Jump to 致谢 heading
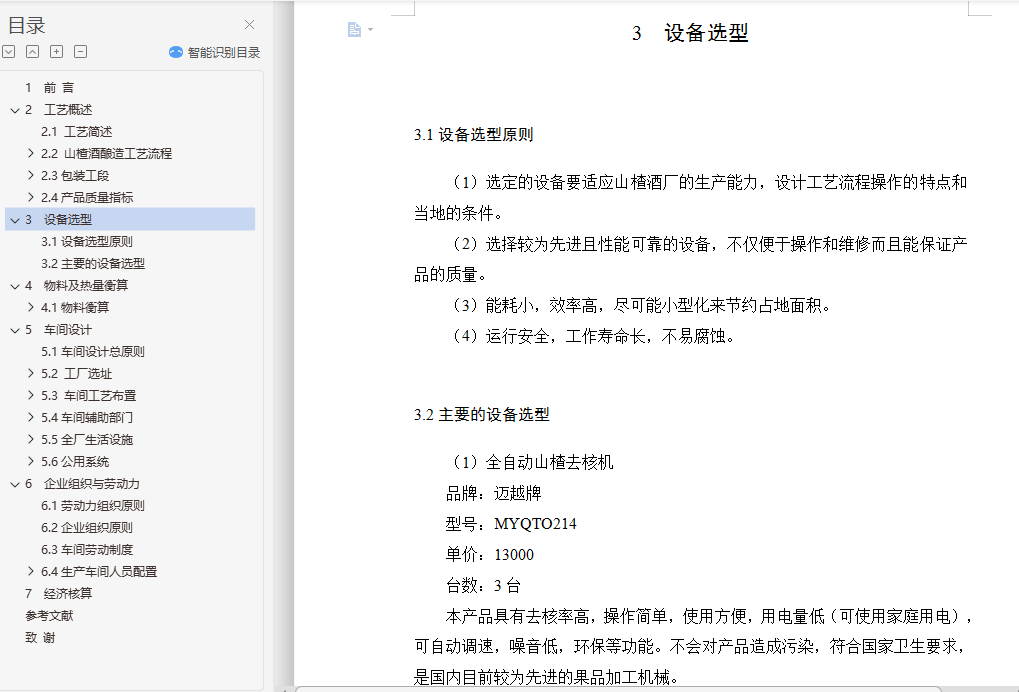The width and height of the screenshot is (1019, 692). coord(40,638)
